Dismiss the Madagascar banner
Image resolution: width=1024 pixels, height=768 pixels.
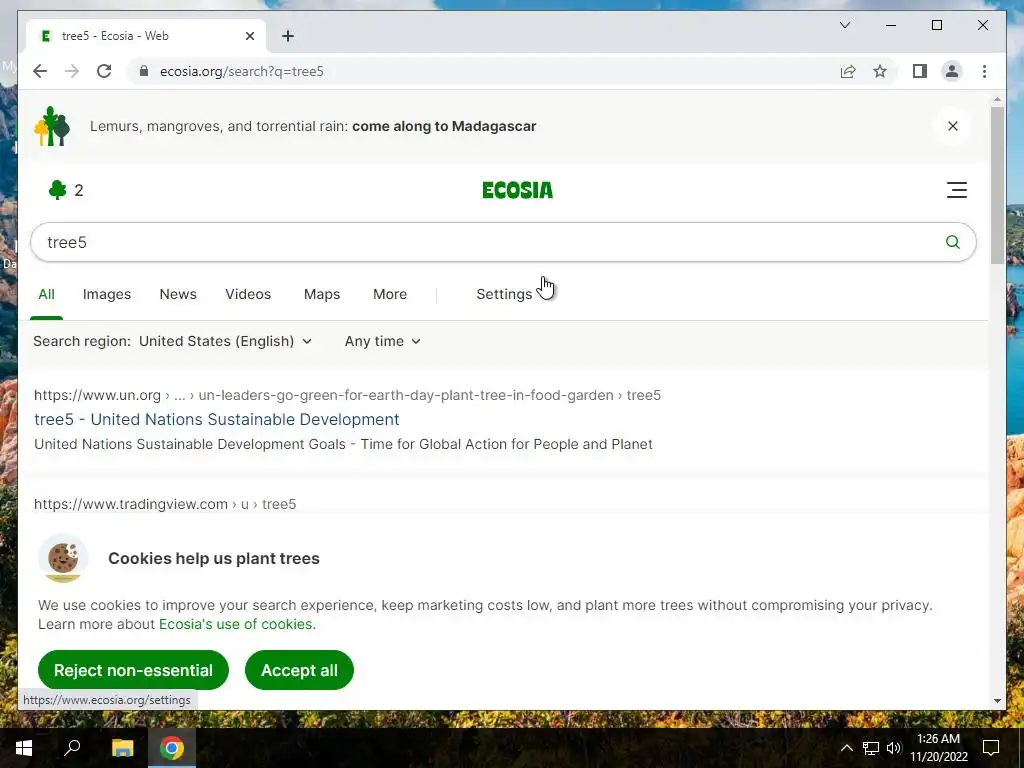tap(953, 126)
